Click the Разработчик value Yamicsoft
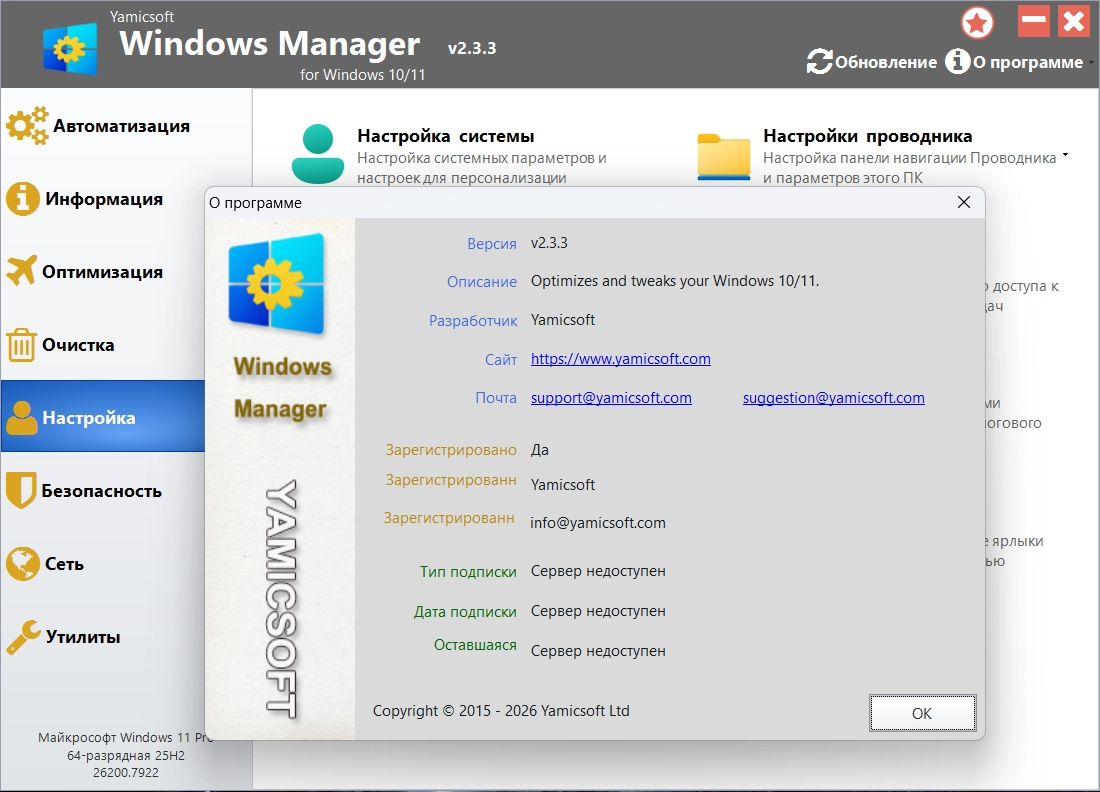This screenshot has width=1100, height=792. point(563,320)
